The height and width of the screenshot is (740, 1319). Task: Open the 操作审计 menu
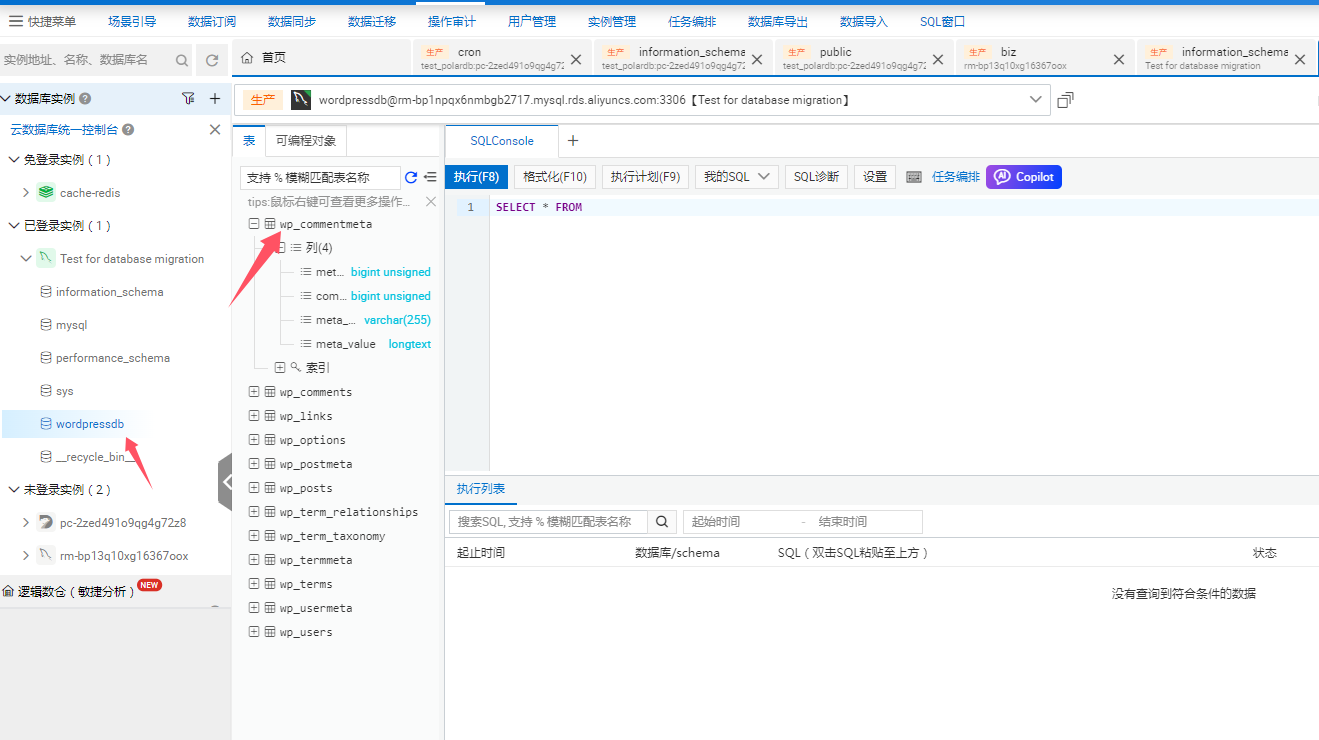(452, 21)
